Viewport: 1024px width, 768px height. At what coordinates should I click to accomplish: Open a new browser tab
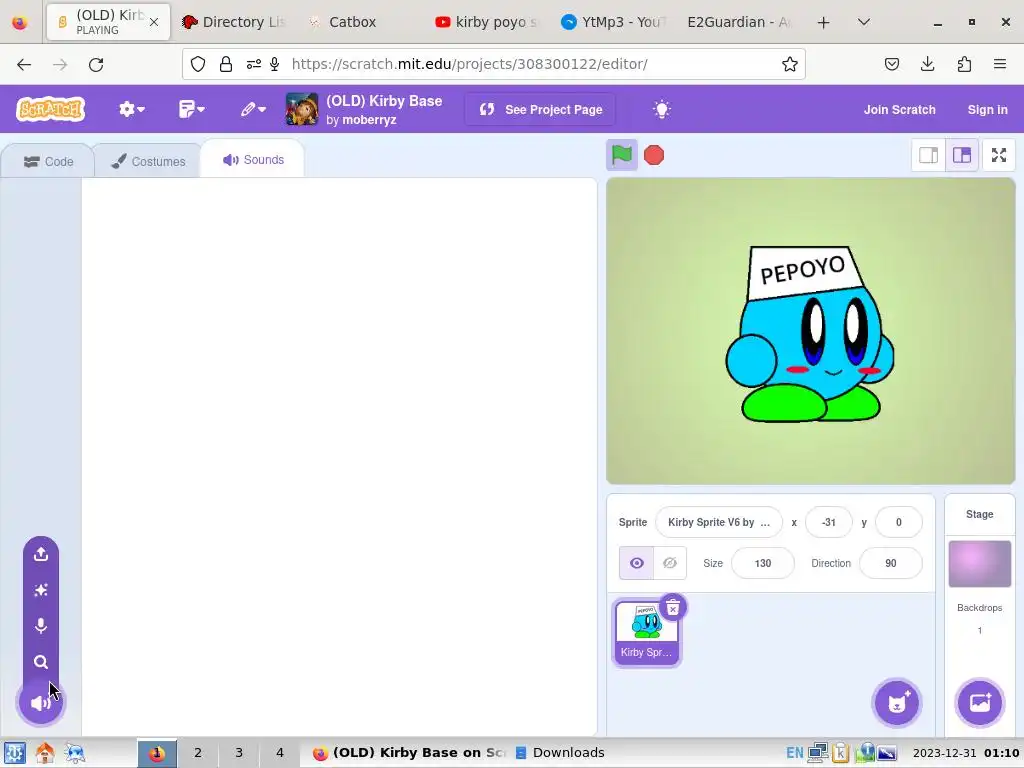point(824,23)
